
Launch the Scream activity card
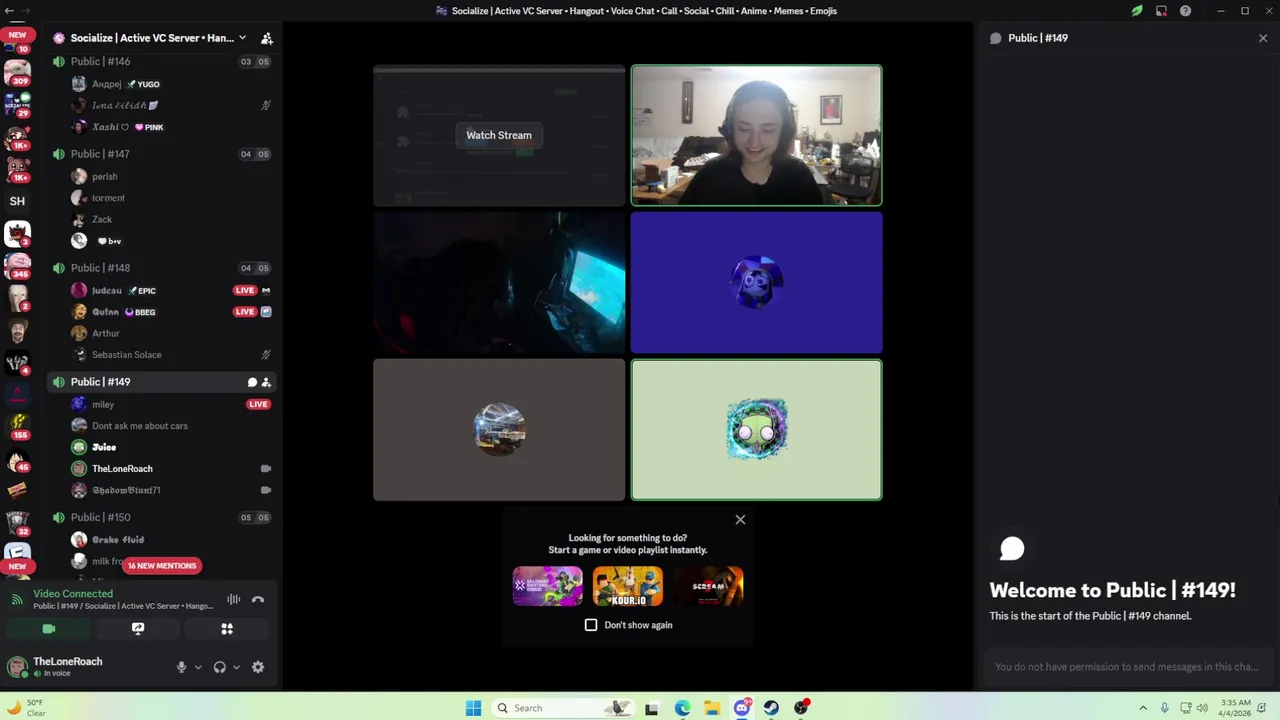pos(708,586)
